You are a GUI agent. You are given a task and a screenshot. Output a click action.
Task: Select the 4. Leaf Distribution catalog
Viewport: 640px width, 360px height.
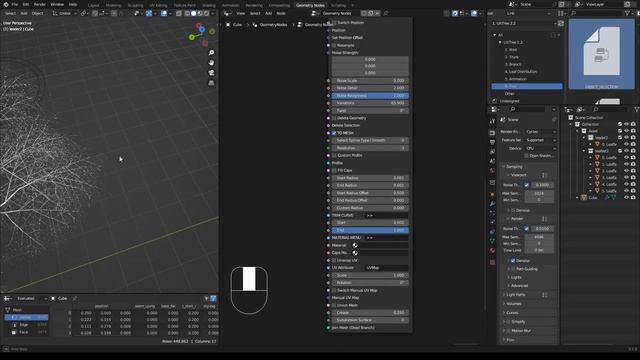pos(521,72)
